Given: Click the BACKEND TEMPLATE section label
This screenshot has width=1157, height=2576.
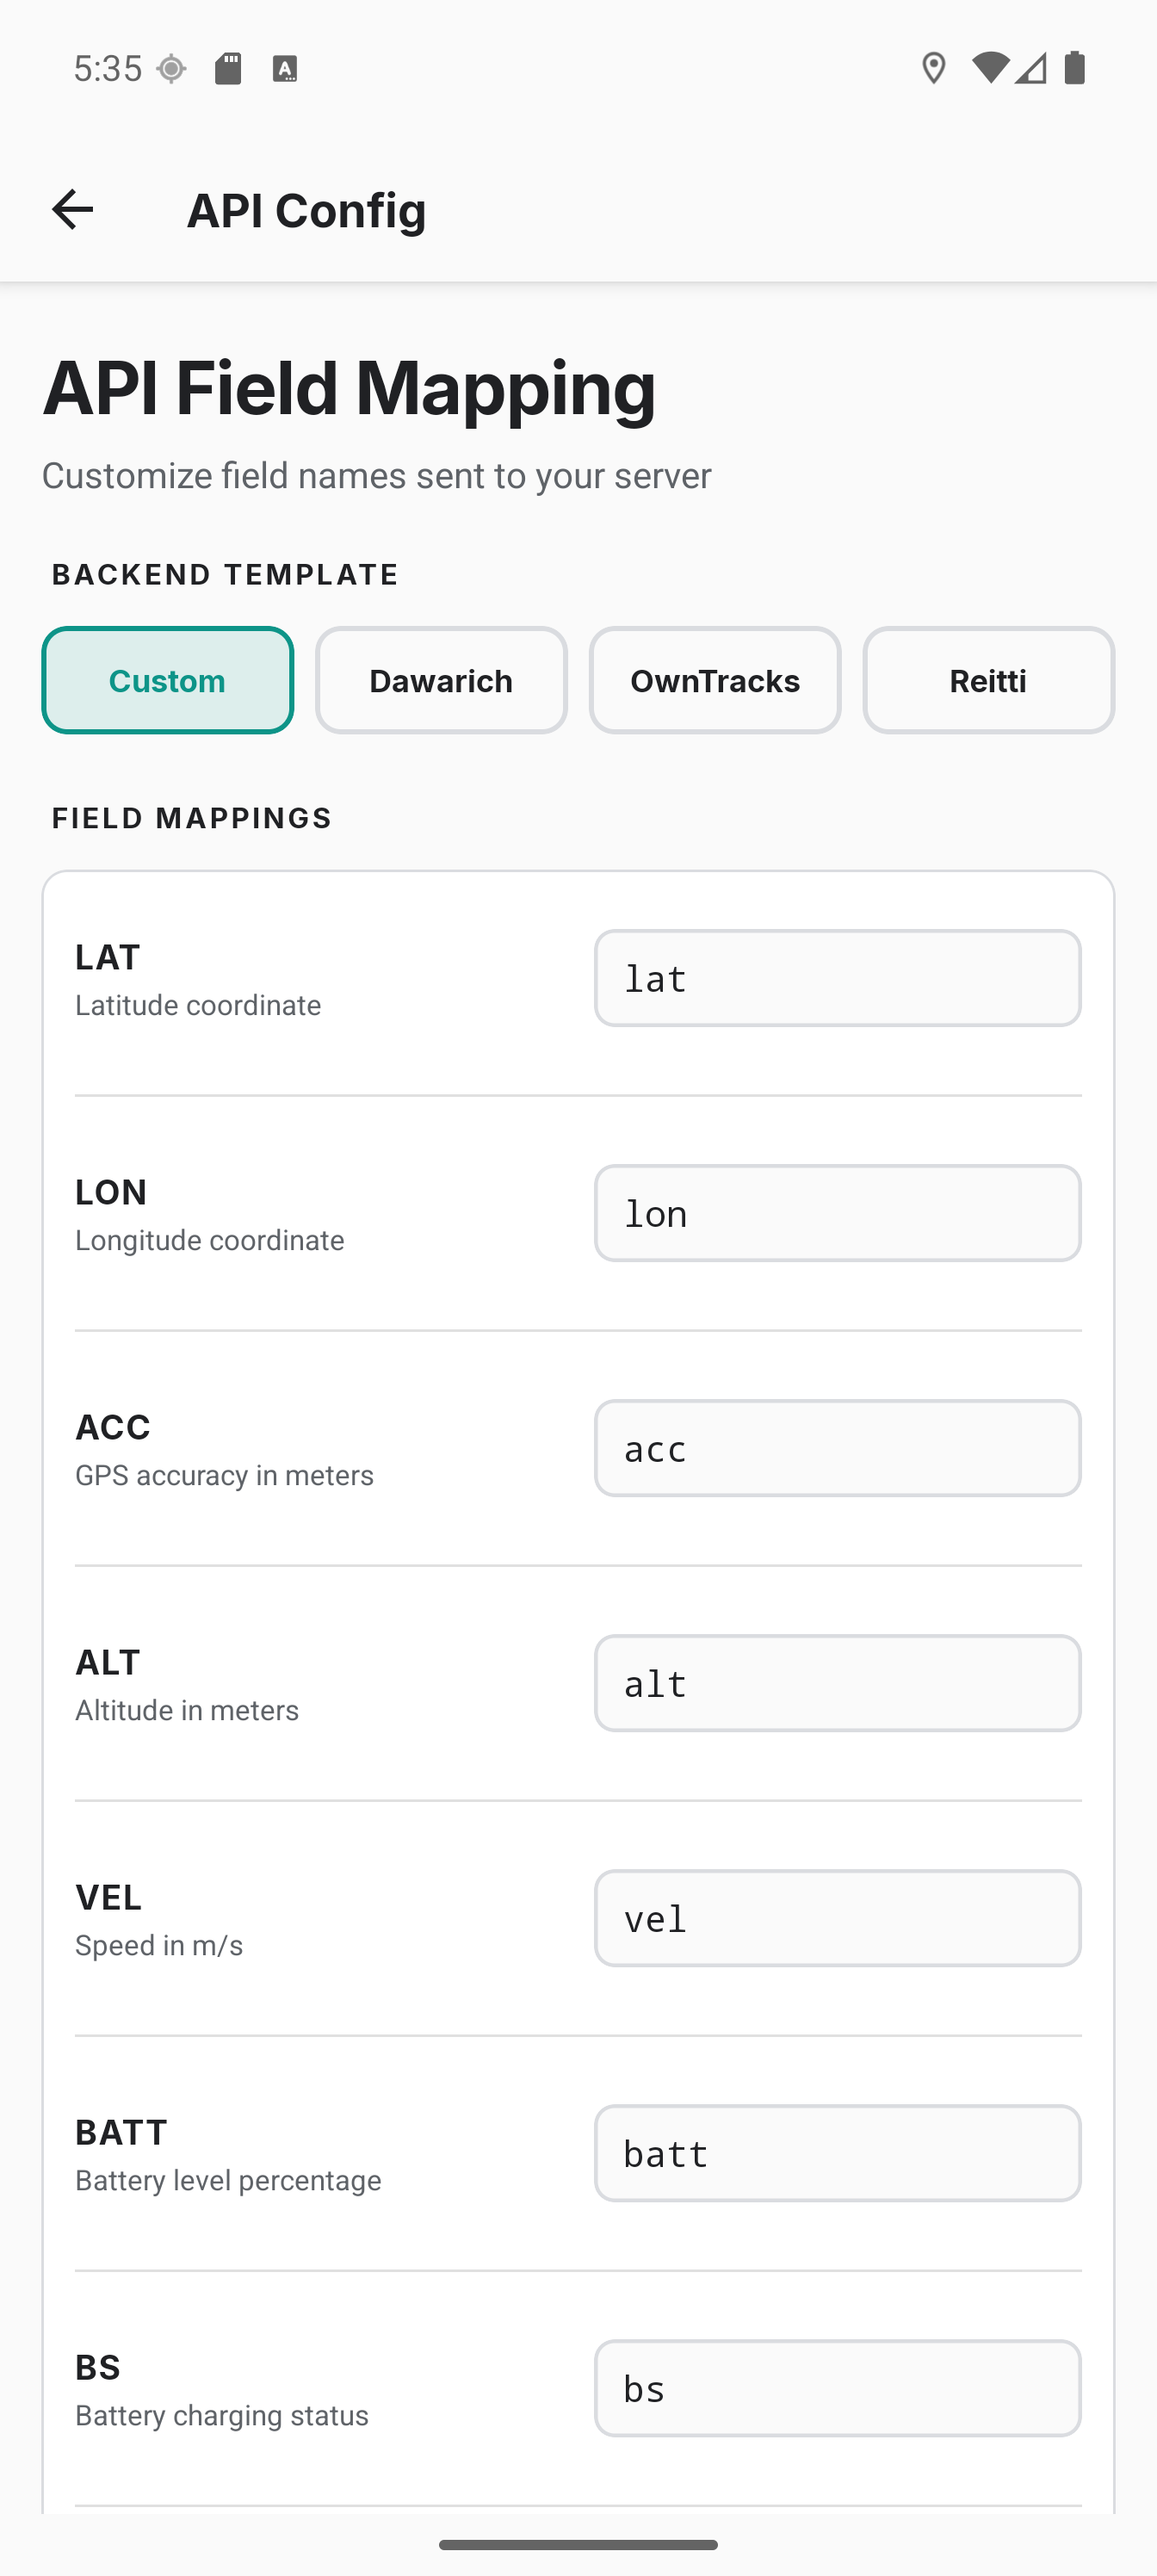Looking at the screenshot, I should (224, 574).
